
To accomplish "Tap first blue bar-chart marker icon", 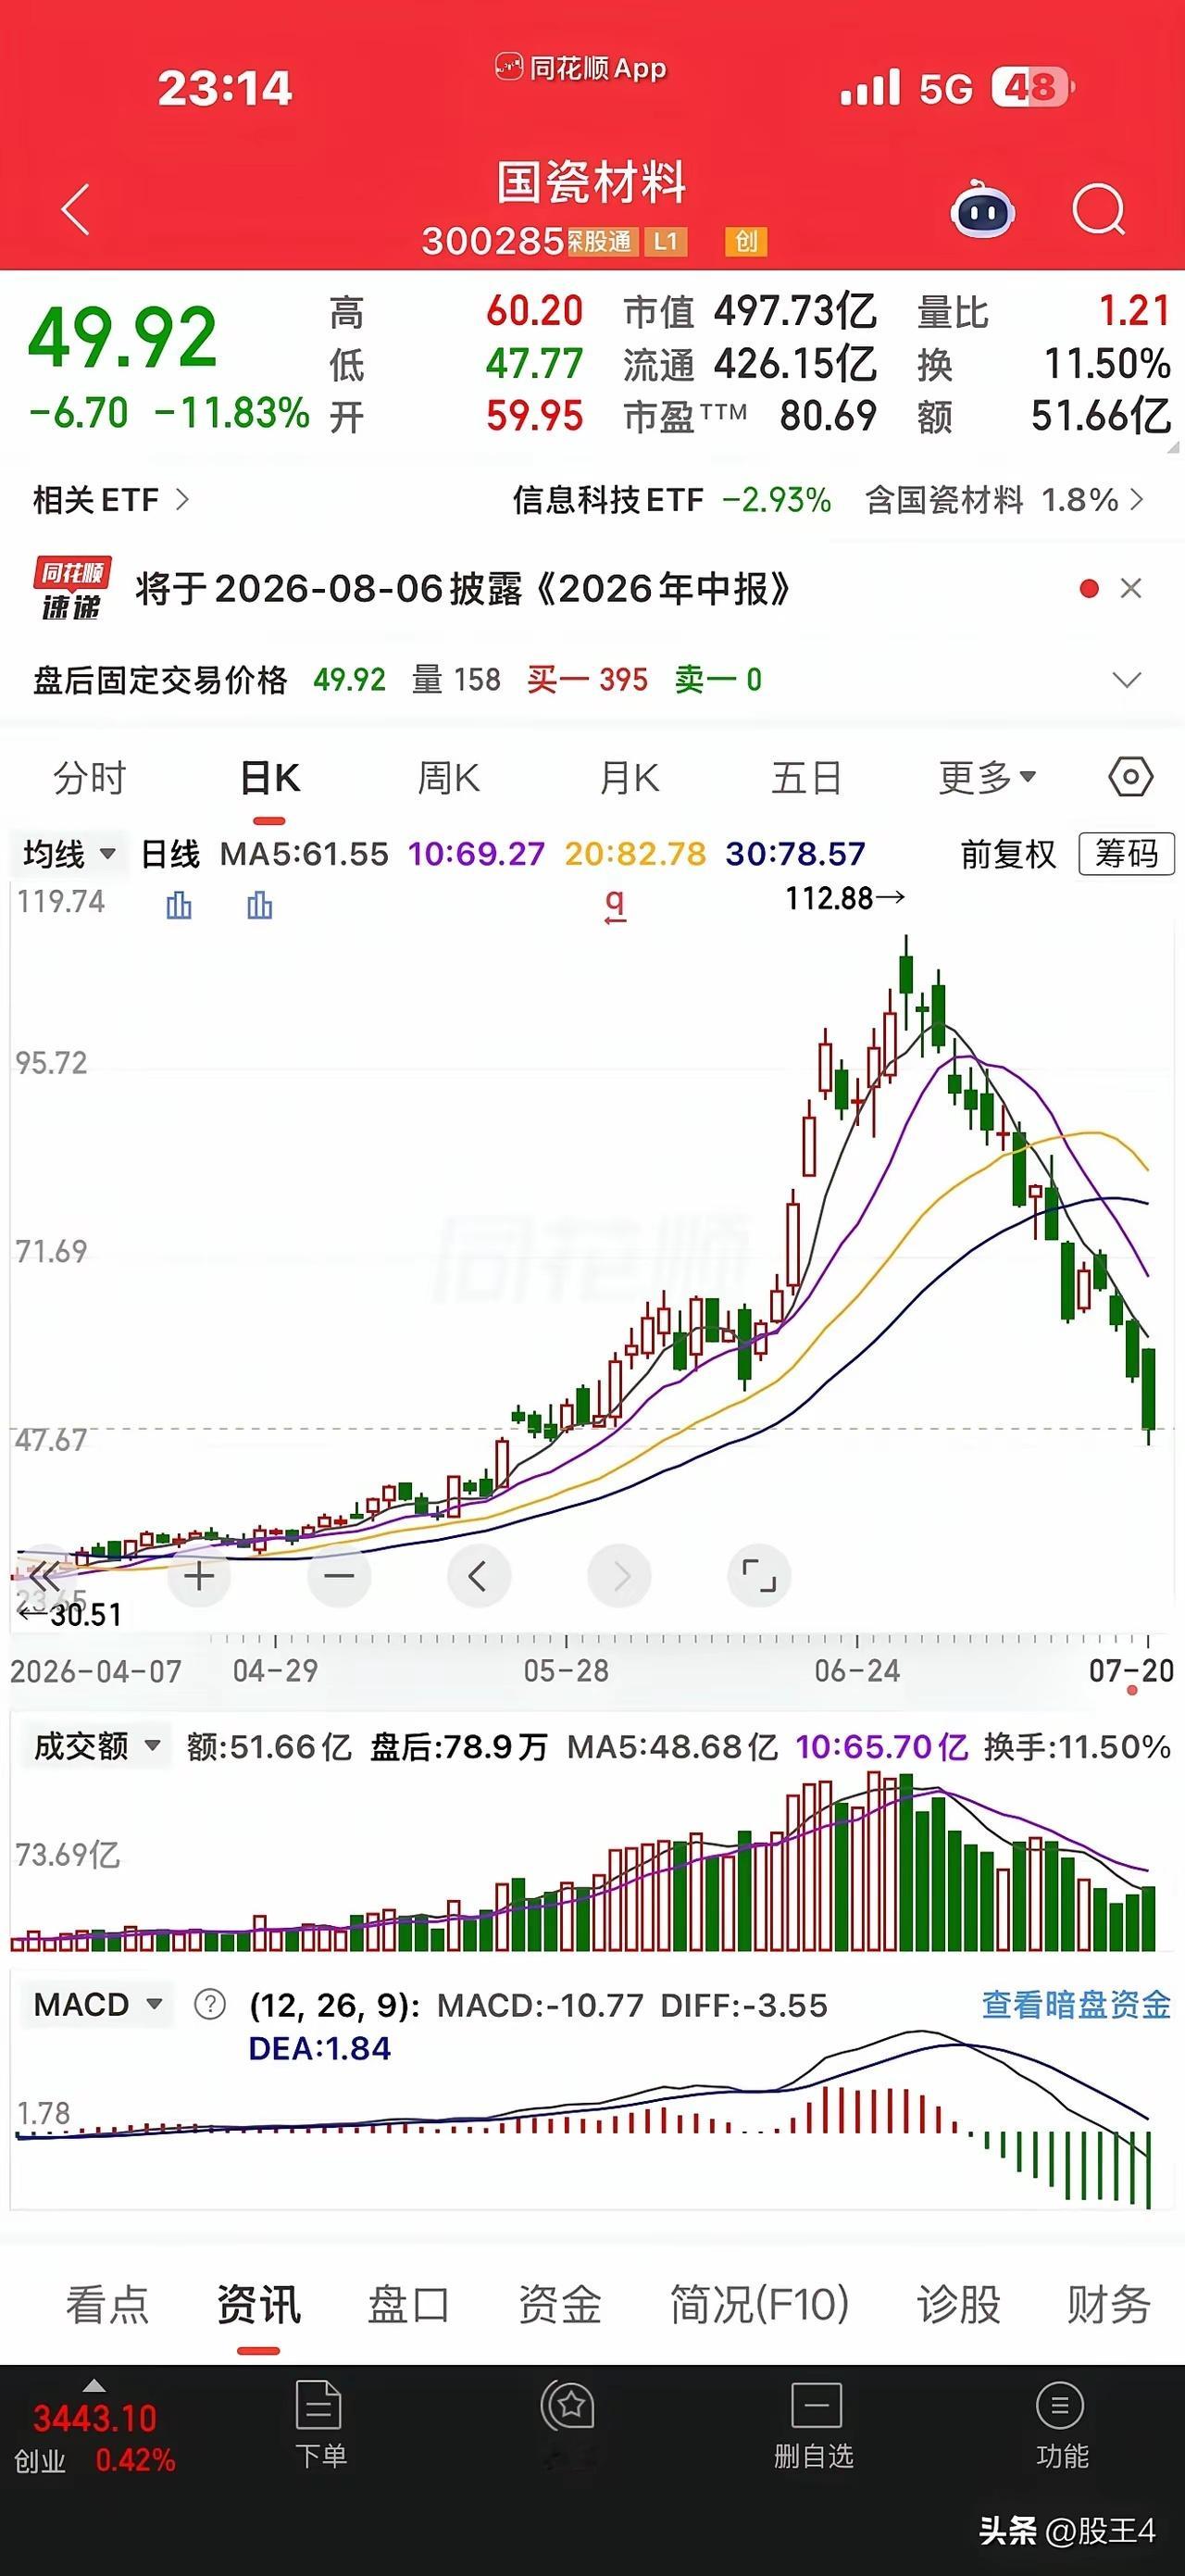I will click(x=179, y=906).
